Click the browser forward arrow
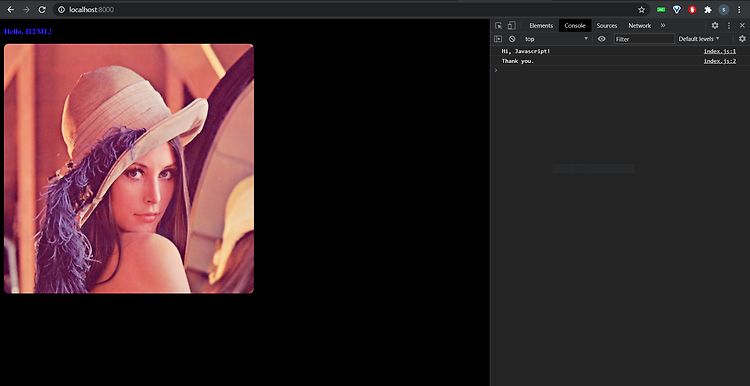Screen dimensions: 750x386 click(26, 10)
